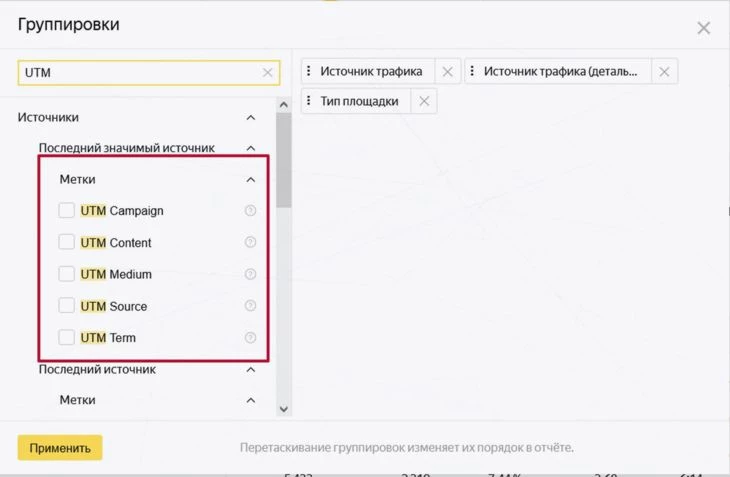Click the UTM Term label

point(108,338)
